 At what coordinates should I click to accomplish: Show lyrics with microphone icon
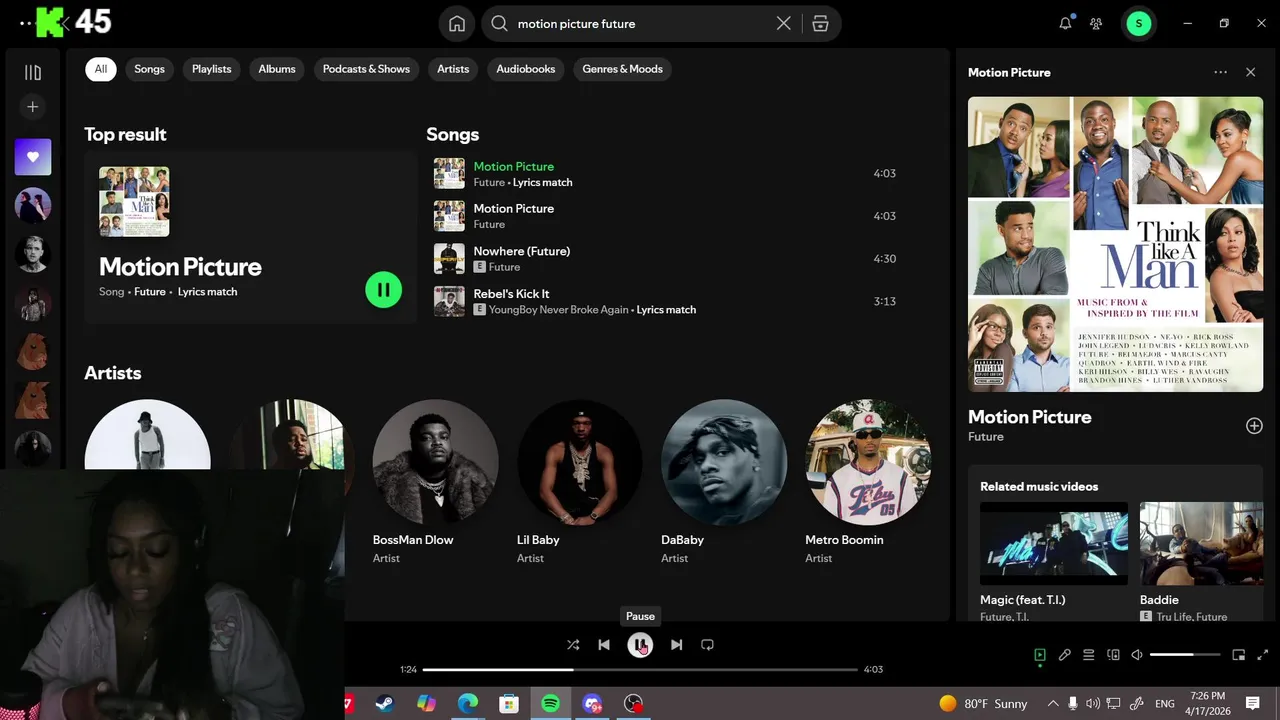[1065, 655]
